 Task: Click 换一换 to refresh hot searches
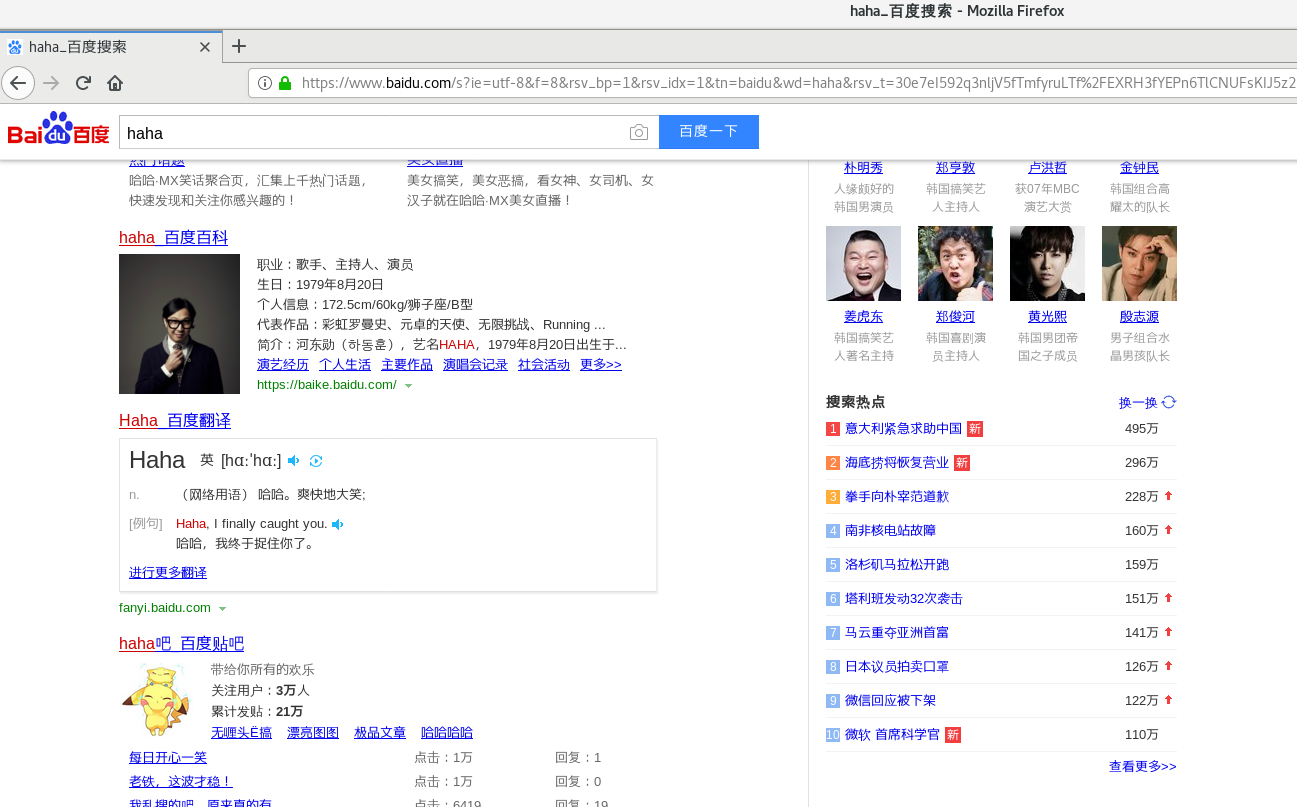click(x=1140, y=400)
